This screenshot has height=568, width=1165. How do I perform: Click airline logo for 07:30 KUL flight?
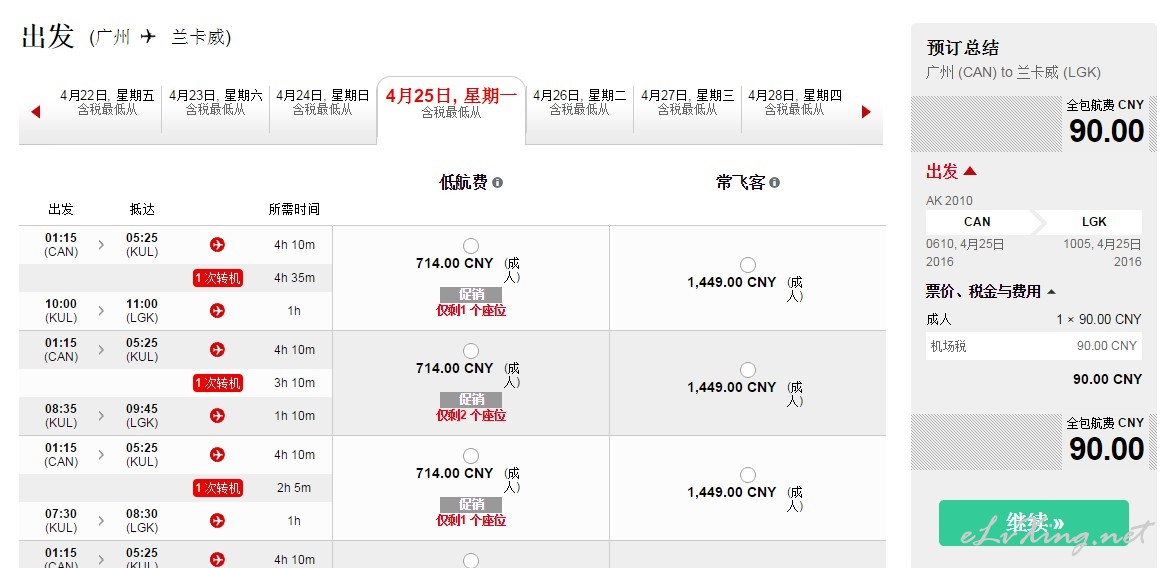(x=217, y=520)
